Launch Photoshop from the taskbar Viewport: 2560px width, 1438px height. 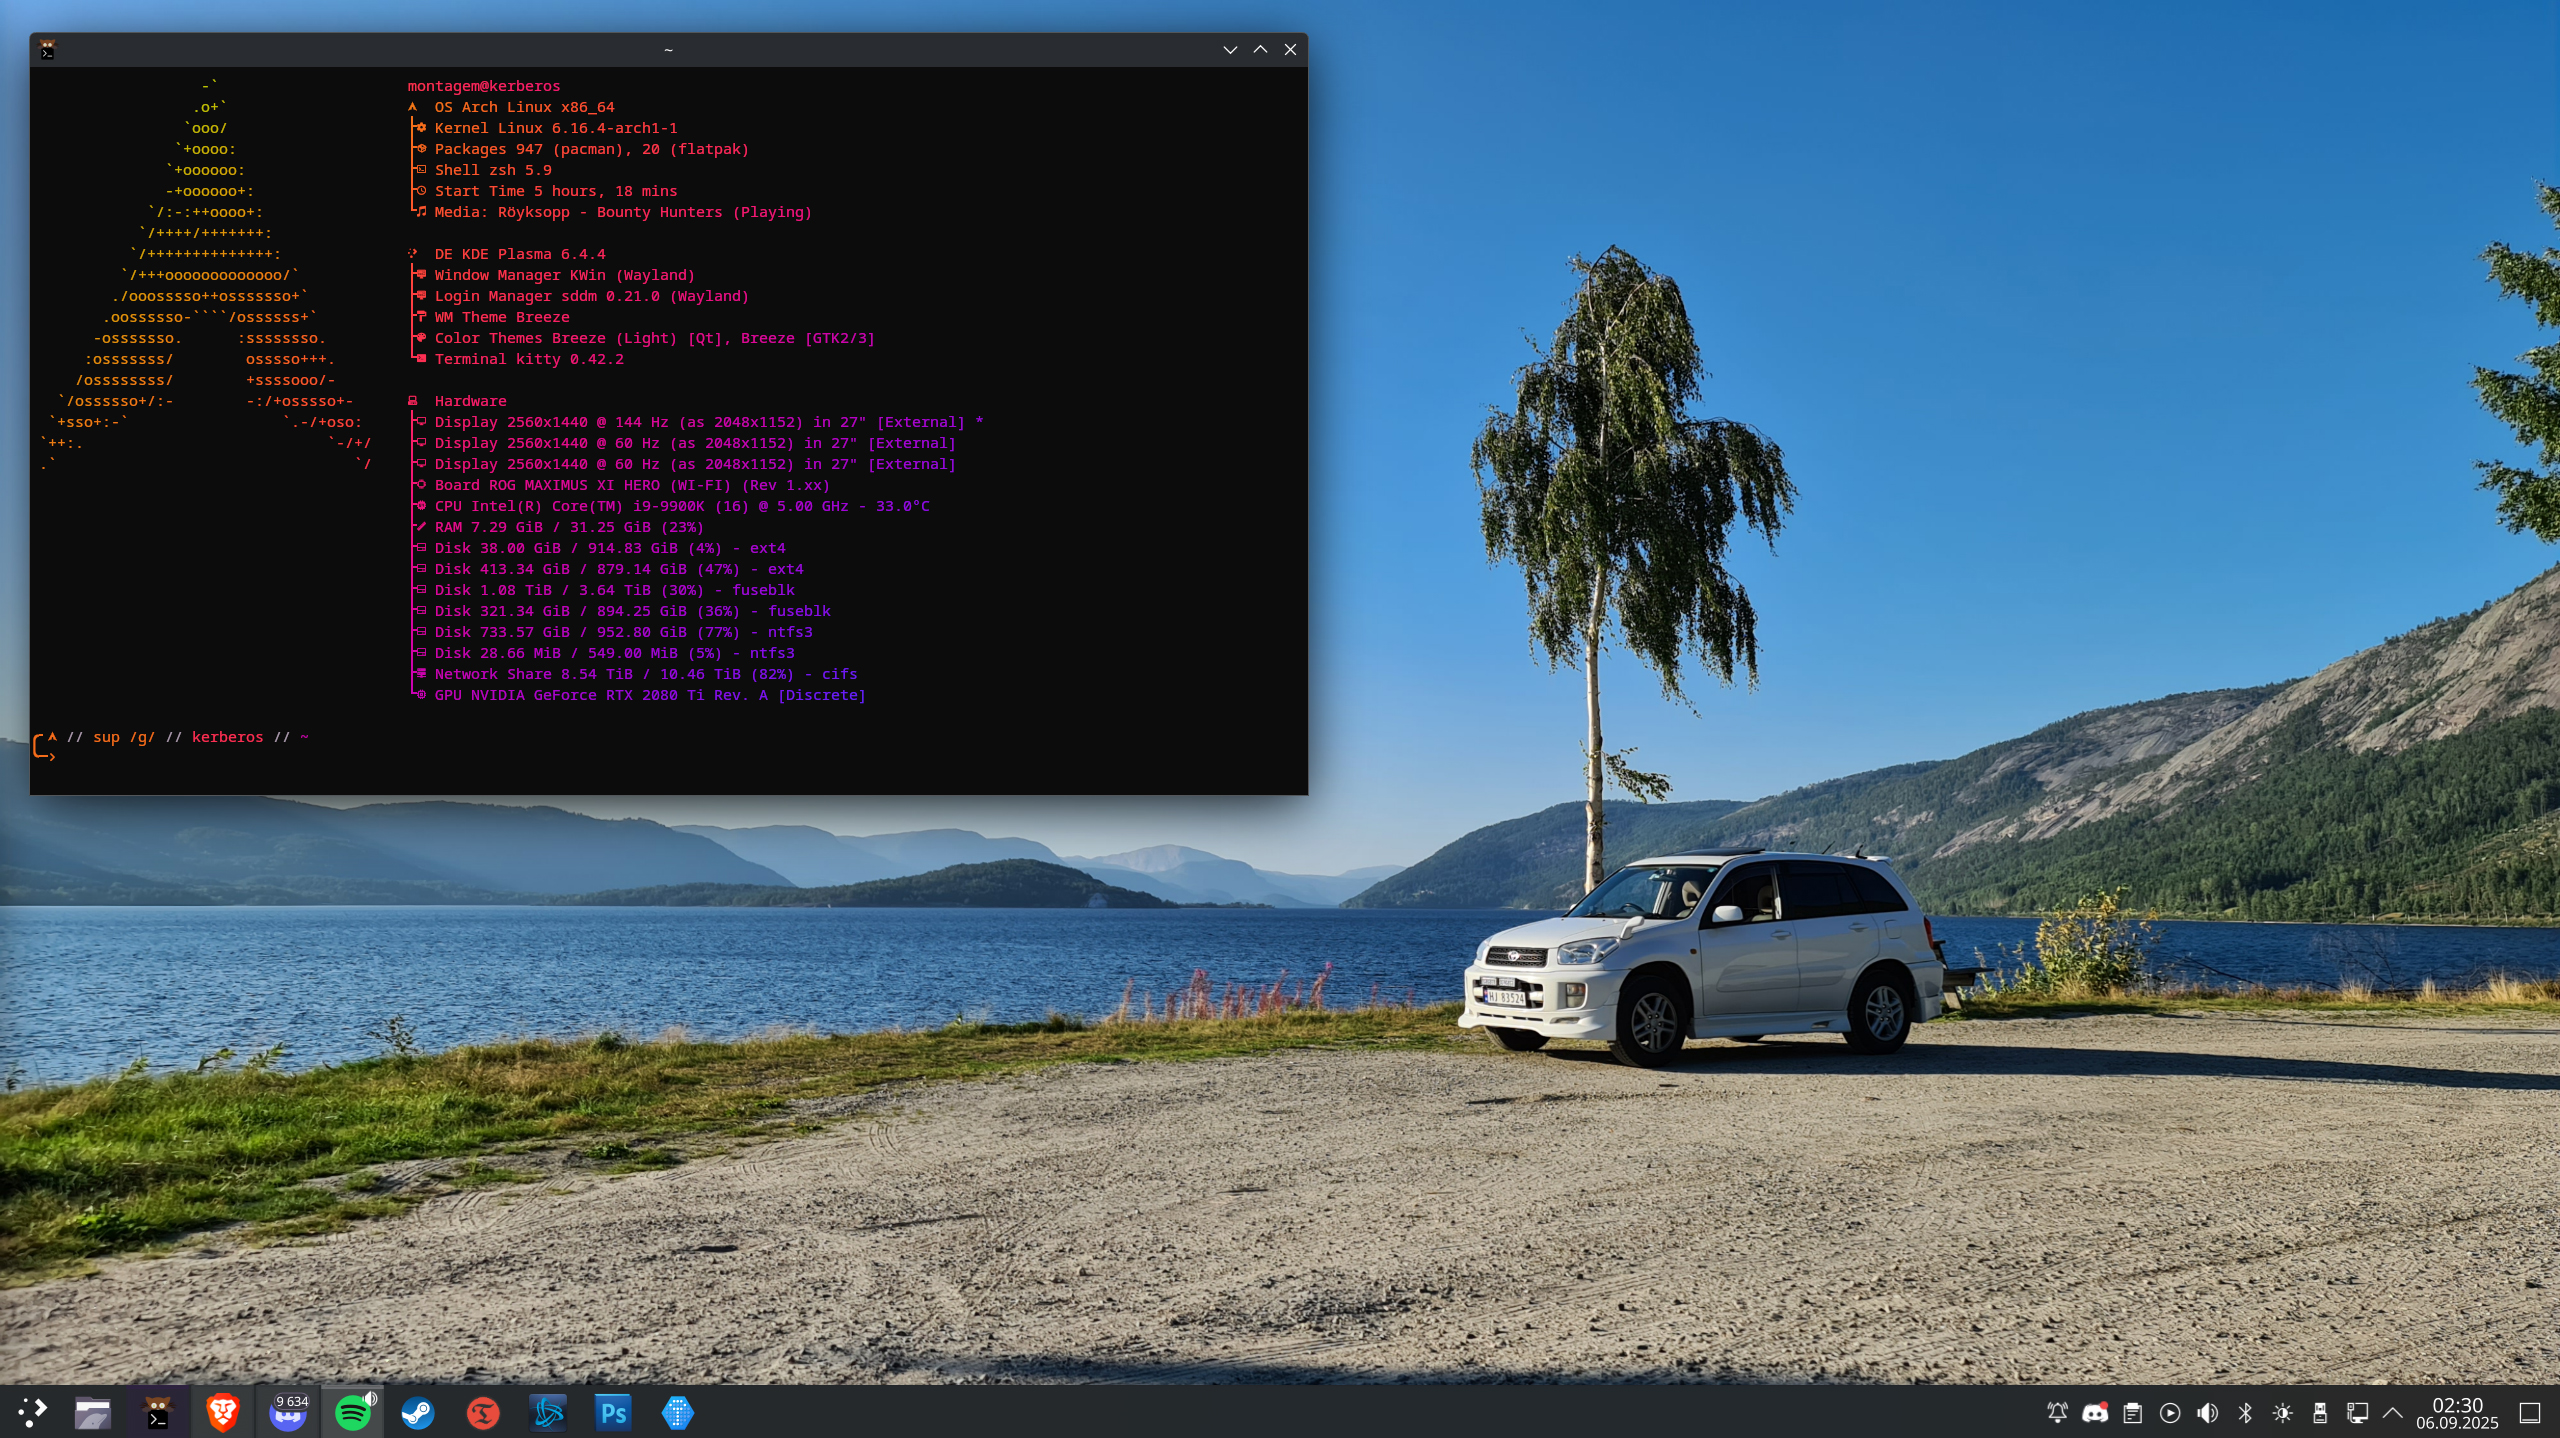(613, 1412)
